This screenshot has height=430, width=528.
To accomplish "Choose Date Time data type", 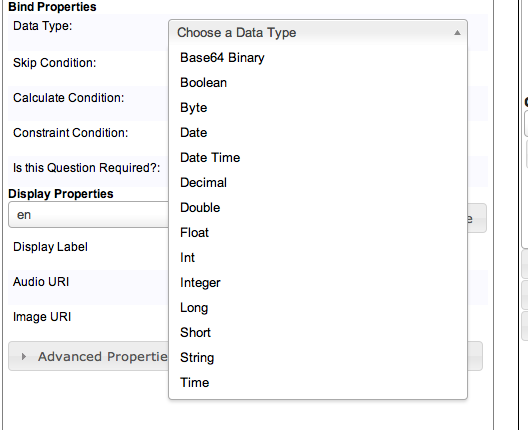I will coord(318,157).
